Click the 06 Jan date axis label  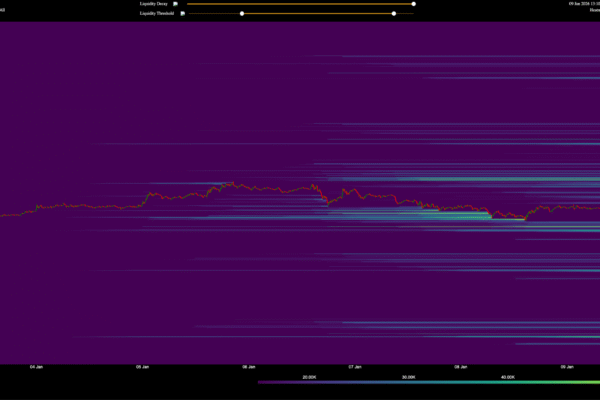(x=249, y=367)
